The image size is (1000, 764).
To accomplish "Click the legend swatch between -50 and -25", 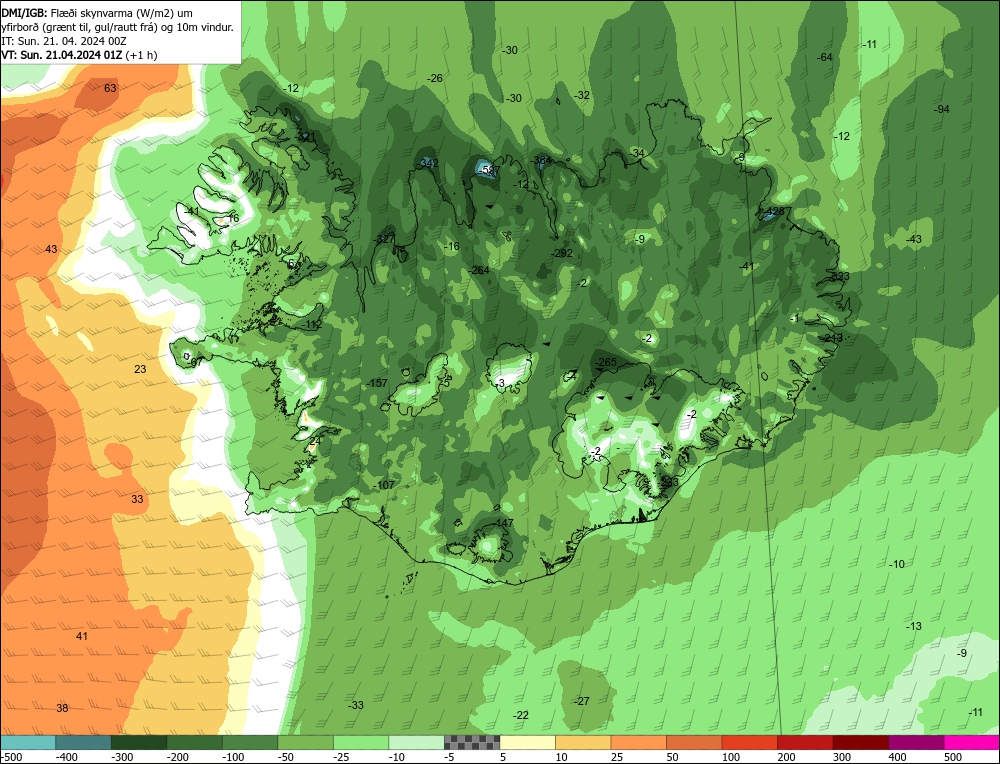I will tap(305, 742).
